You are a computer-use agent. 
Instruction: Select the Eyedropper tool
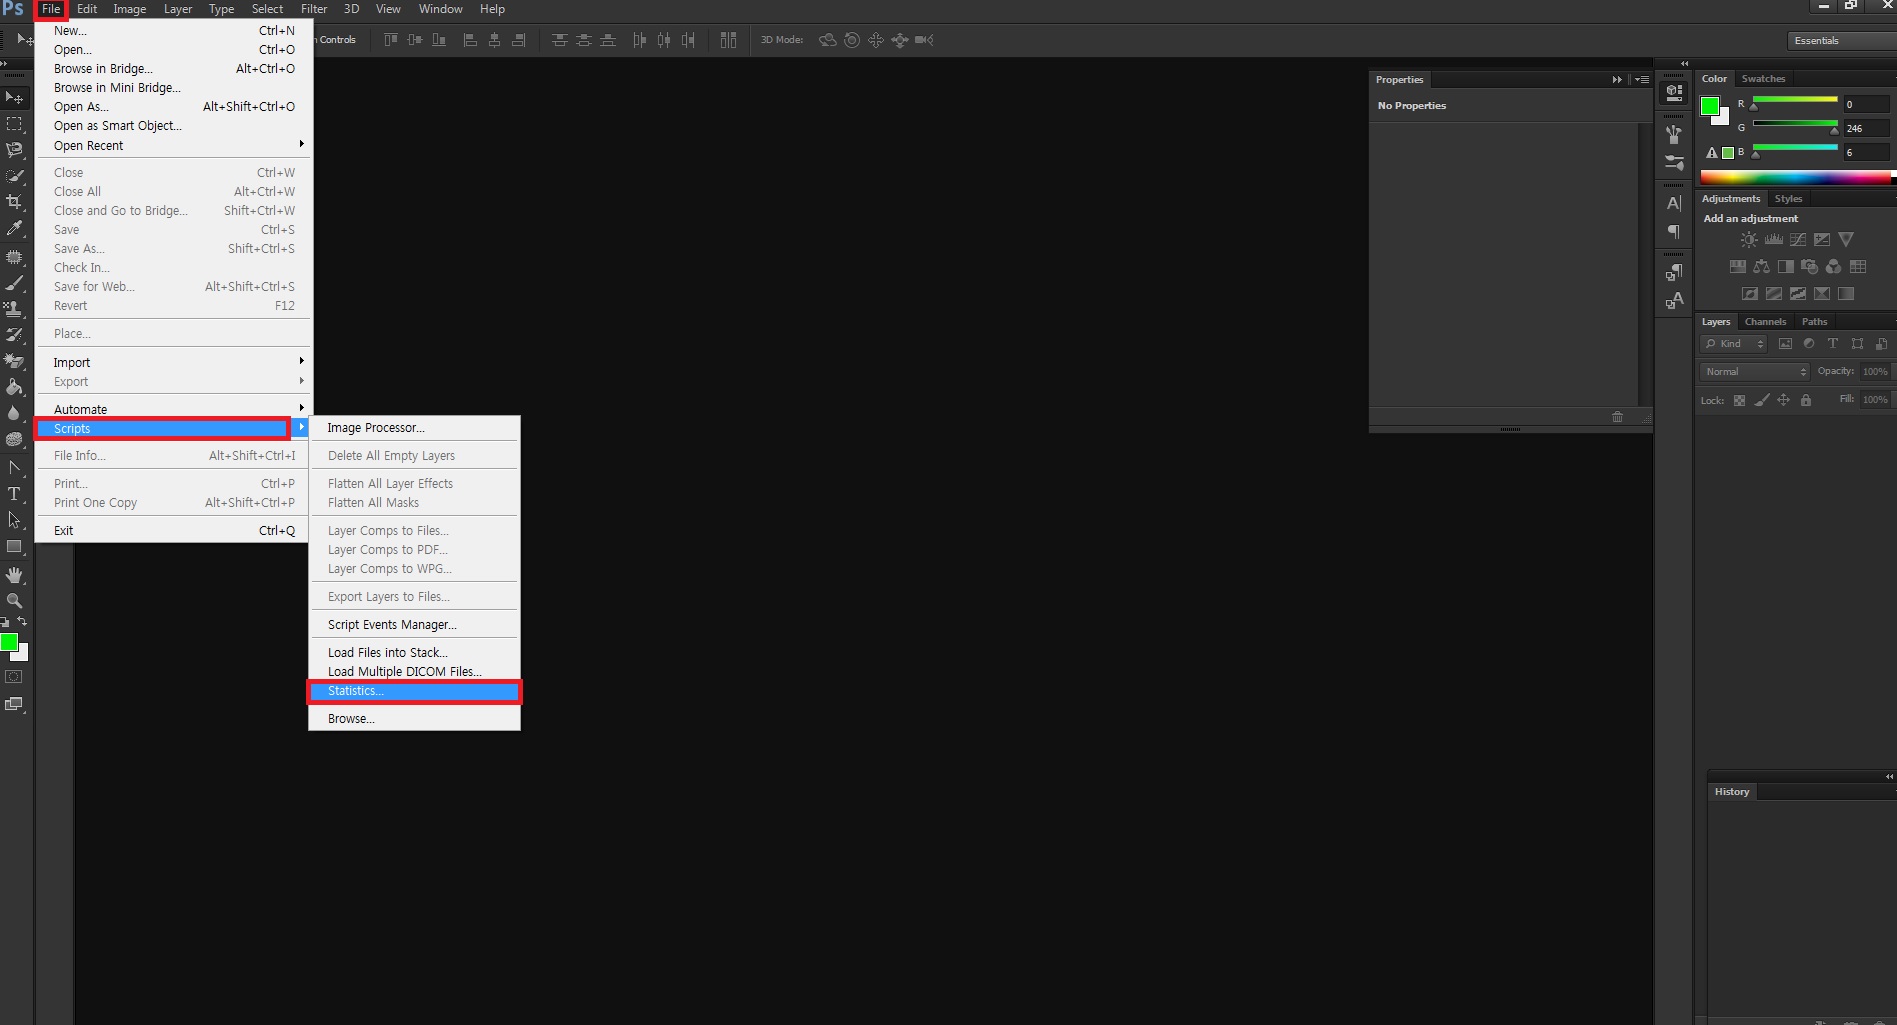(x=14, y=228)
